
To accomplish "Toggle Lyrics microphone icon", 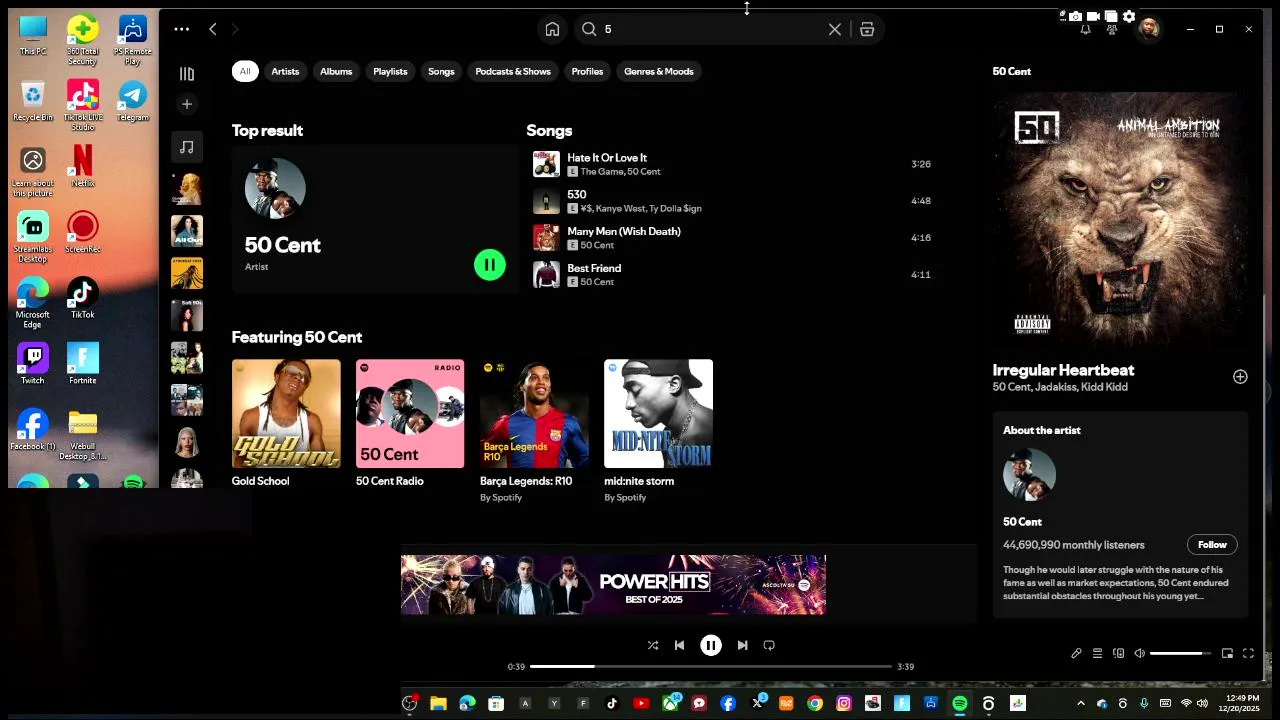I will tap(1076, 654).
